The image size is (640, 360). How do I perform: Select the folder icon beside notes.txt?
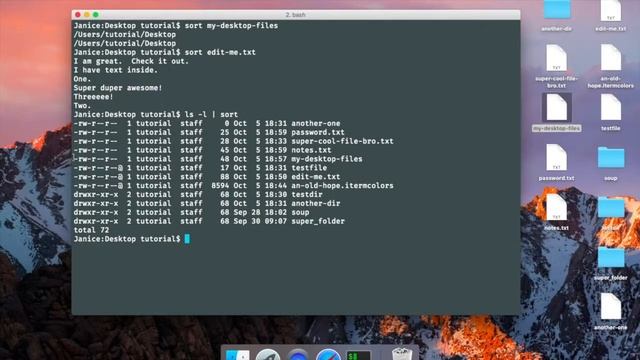(611, 207)
